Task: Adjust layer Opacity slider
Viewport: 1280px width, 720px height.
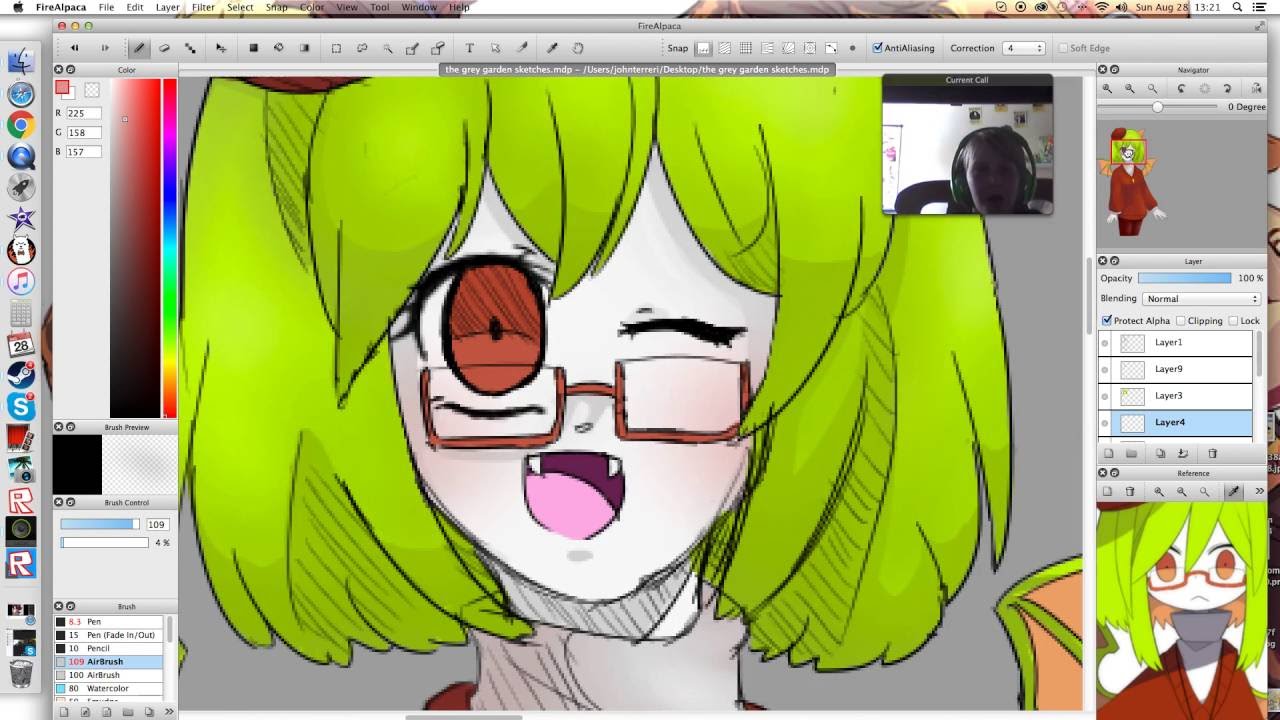Action: [x=1185, y=278]
